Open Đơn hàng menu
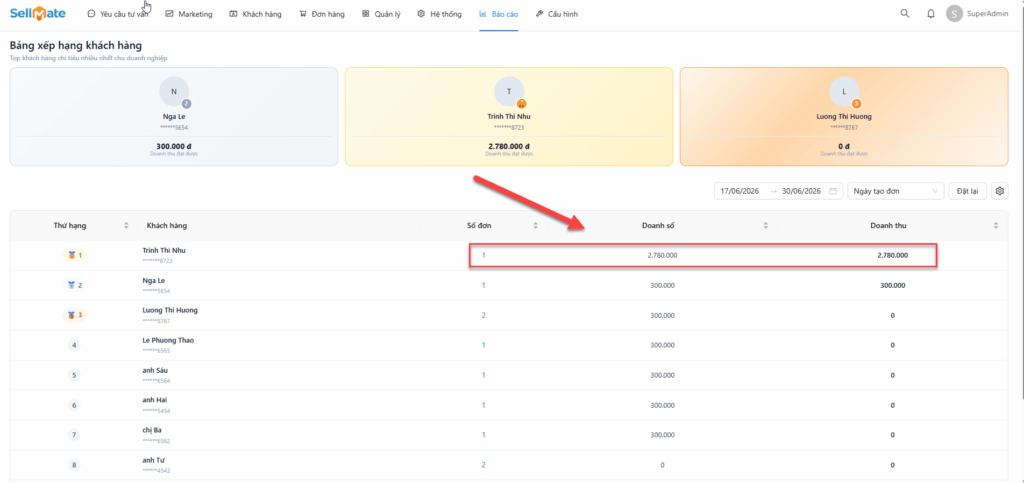Image resolution: width=1024 pixels, height=483 pixels. (322, 14)
